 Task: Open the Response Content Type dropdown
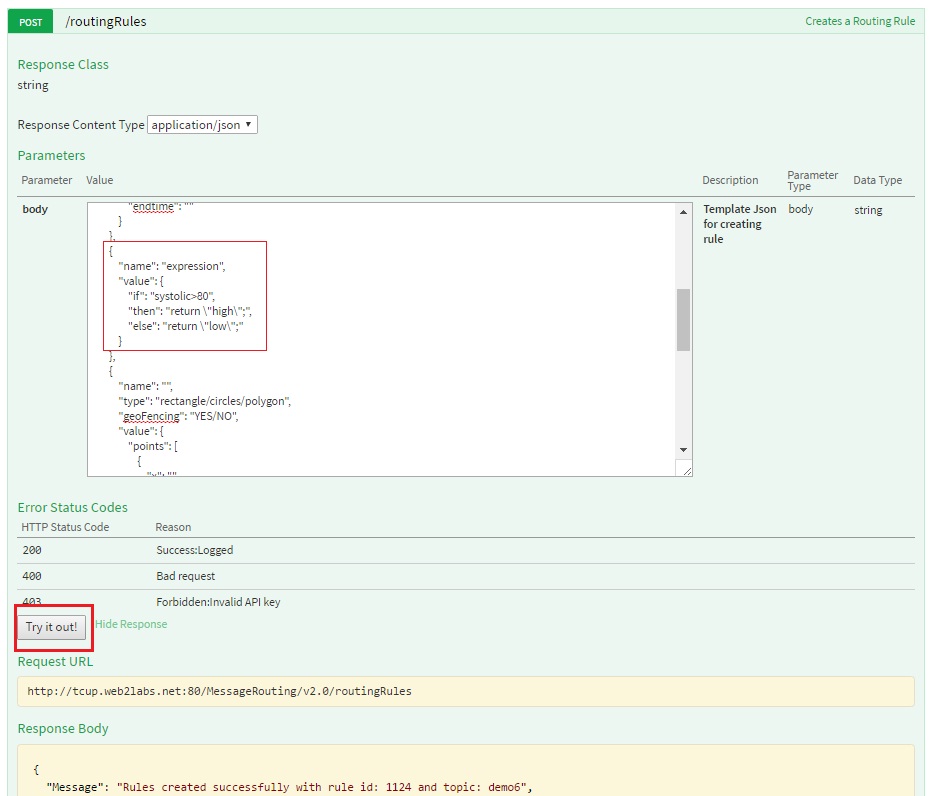(x=202, y=125)
